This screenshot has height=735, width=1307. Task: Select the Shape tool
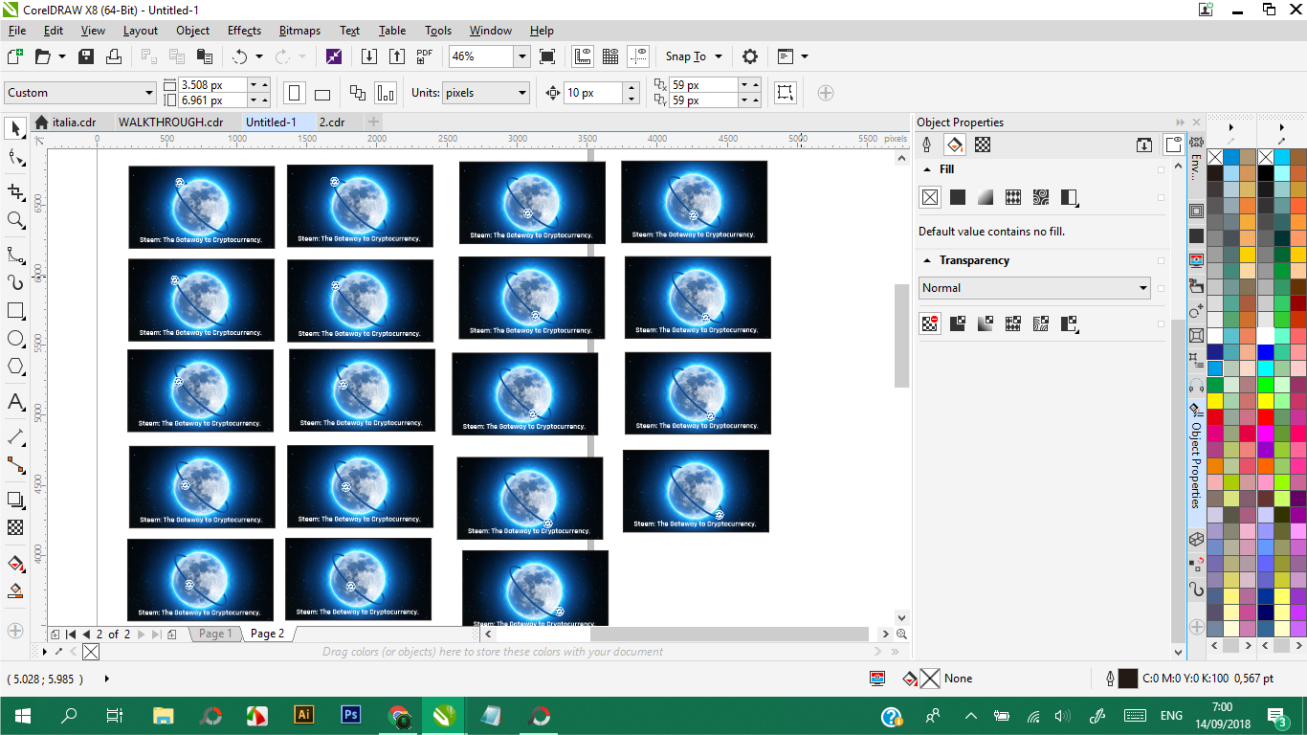point(15,157)
